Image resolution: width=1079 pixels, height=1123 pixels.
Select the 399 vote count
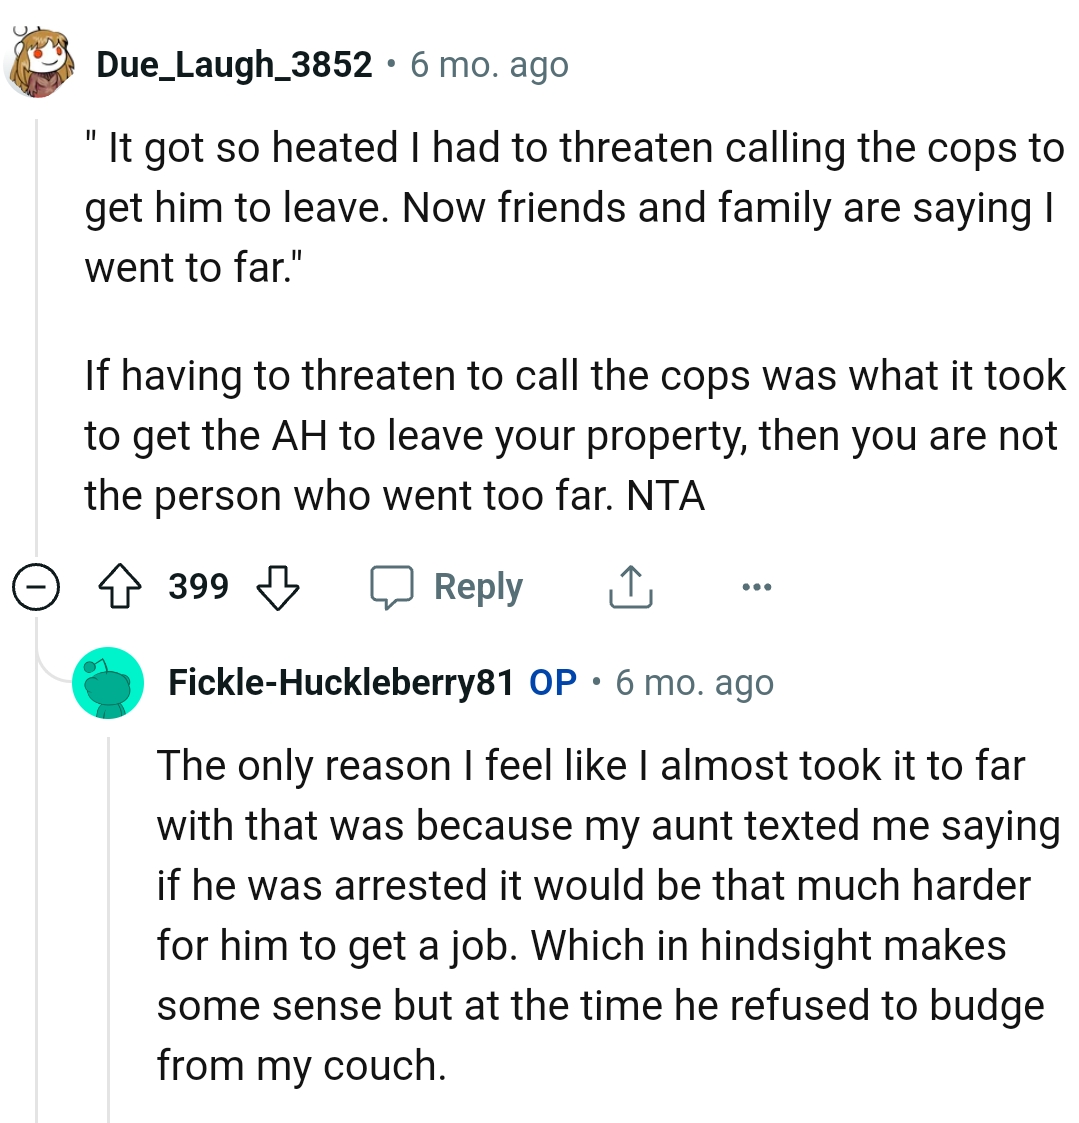[x=197, y=587]
